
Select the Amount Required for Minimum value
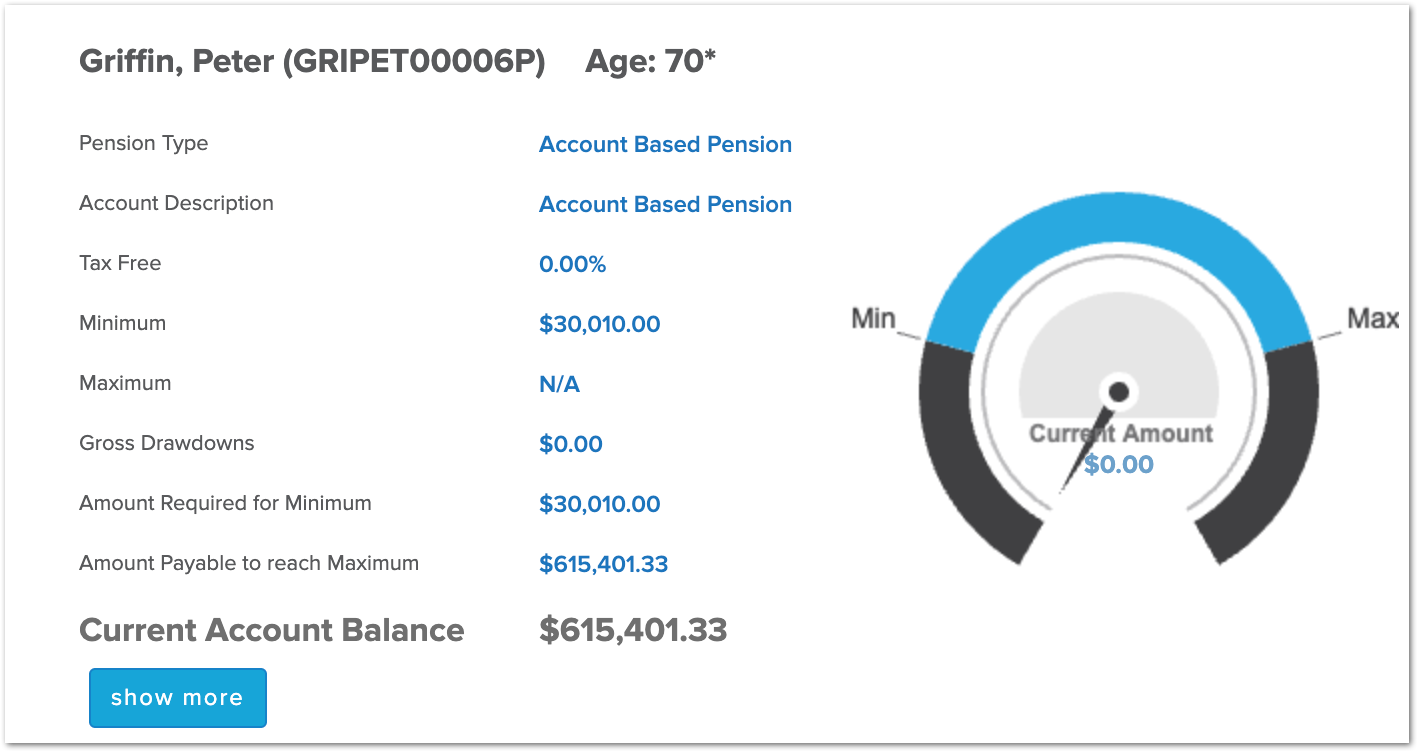pos(600,504)
